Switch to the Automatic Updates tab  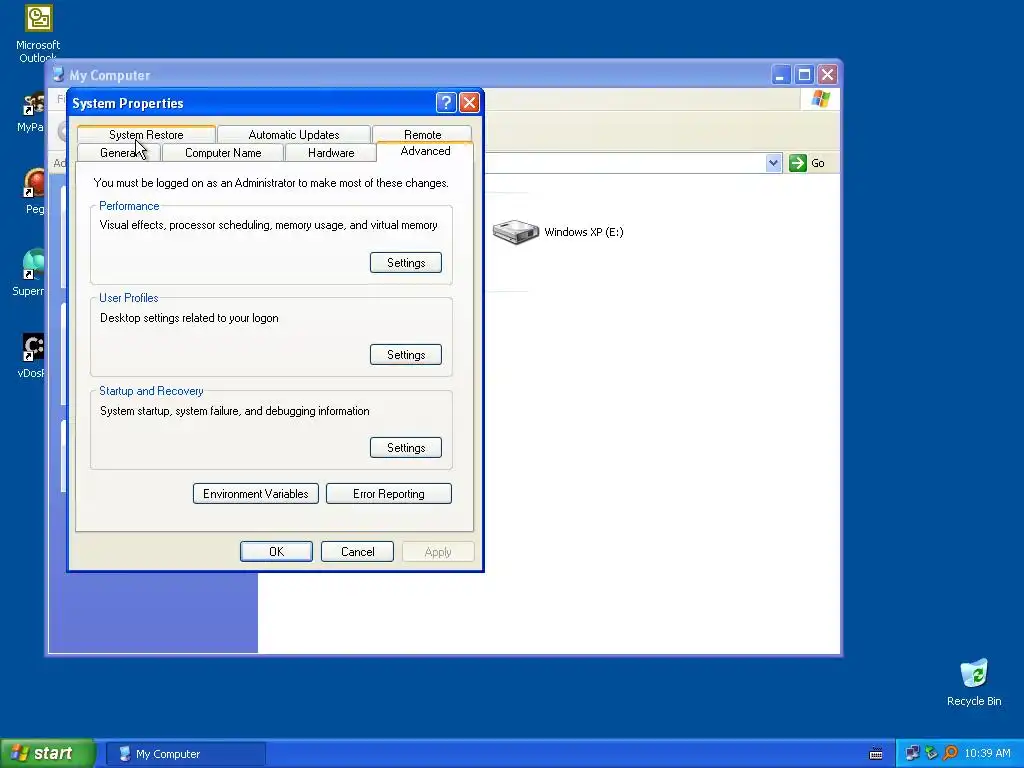pyautogui.click(x=294, y=135)
